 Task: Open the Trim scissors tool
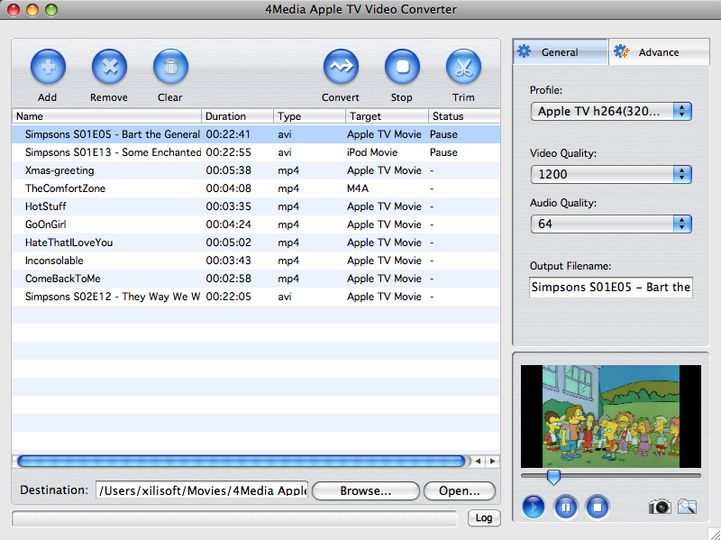point(463,67)
